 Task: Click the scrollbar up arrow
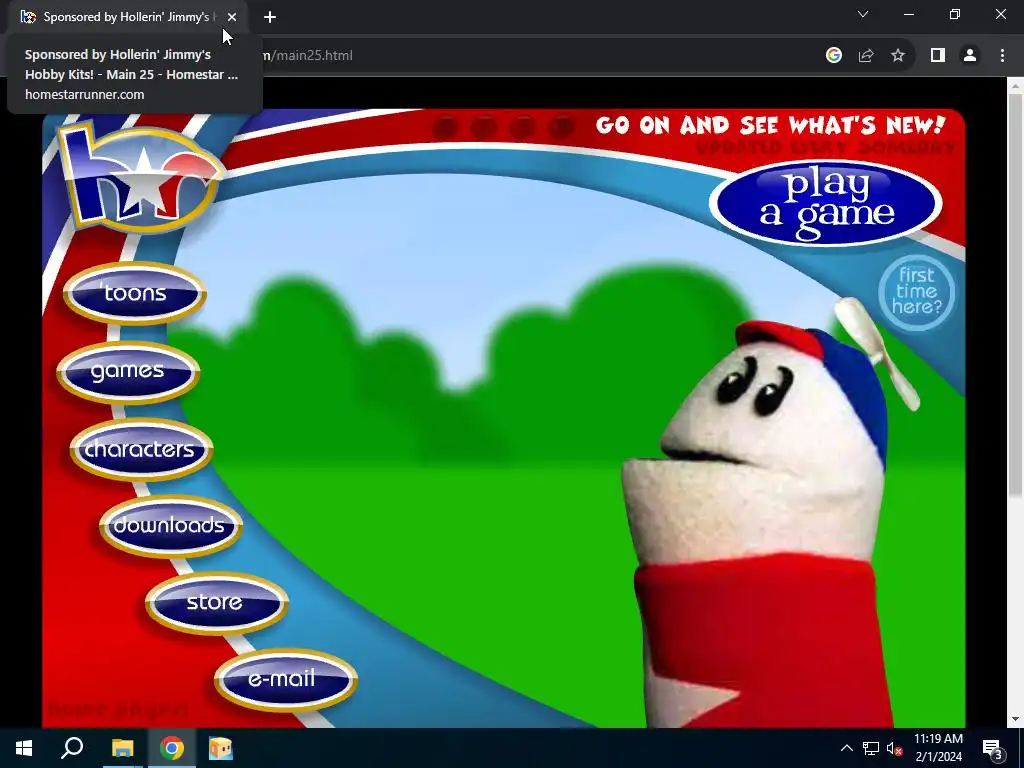1016,85
